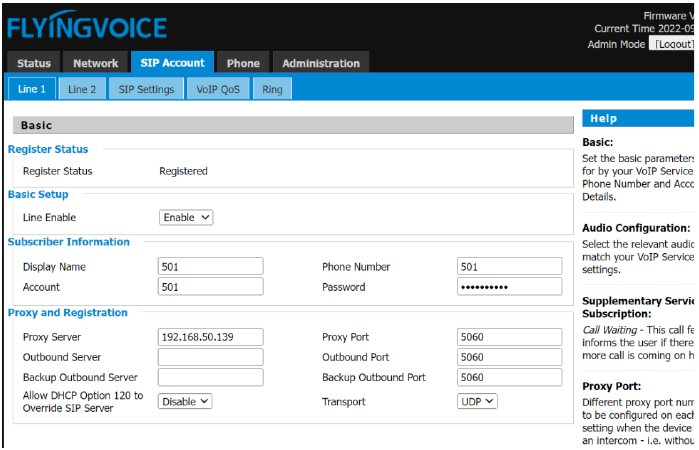Click the Account input field
699x450 pixels.
(x=210, y=286)
